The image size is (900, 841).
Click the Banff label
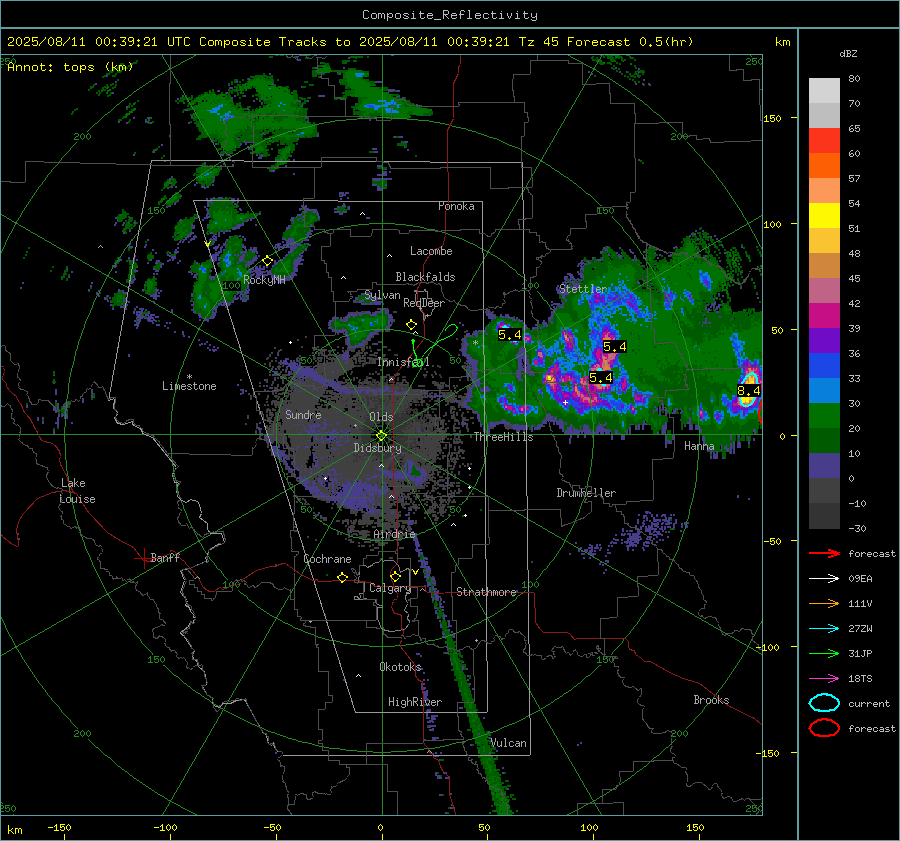[165, 558]
